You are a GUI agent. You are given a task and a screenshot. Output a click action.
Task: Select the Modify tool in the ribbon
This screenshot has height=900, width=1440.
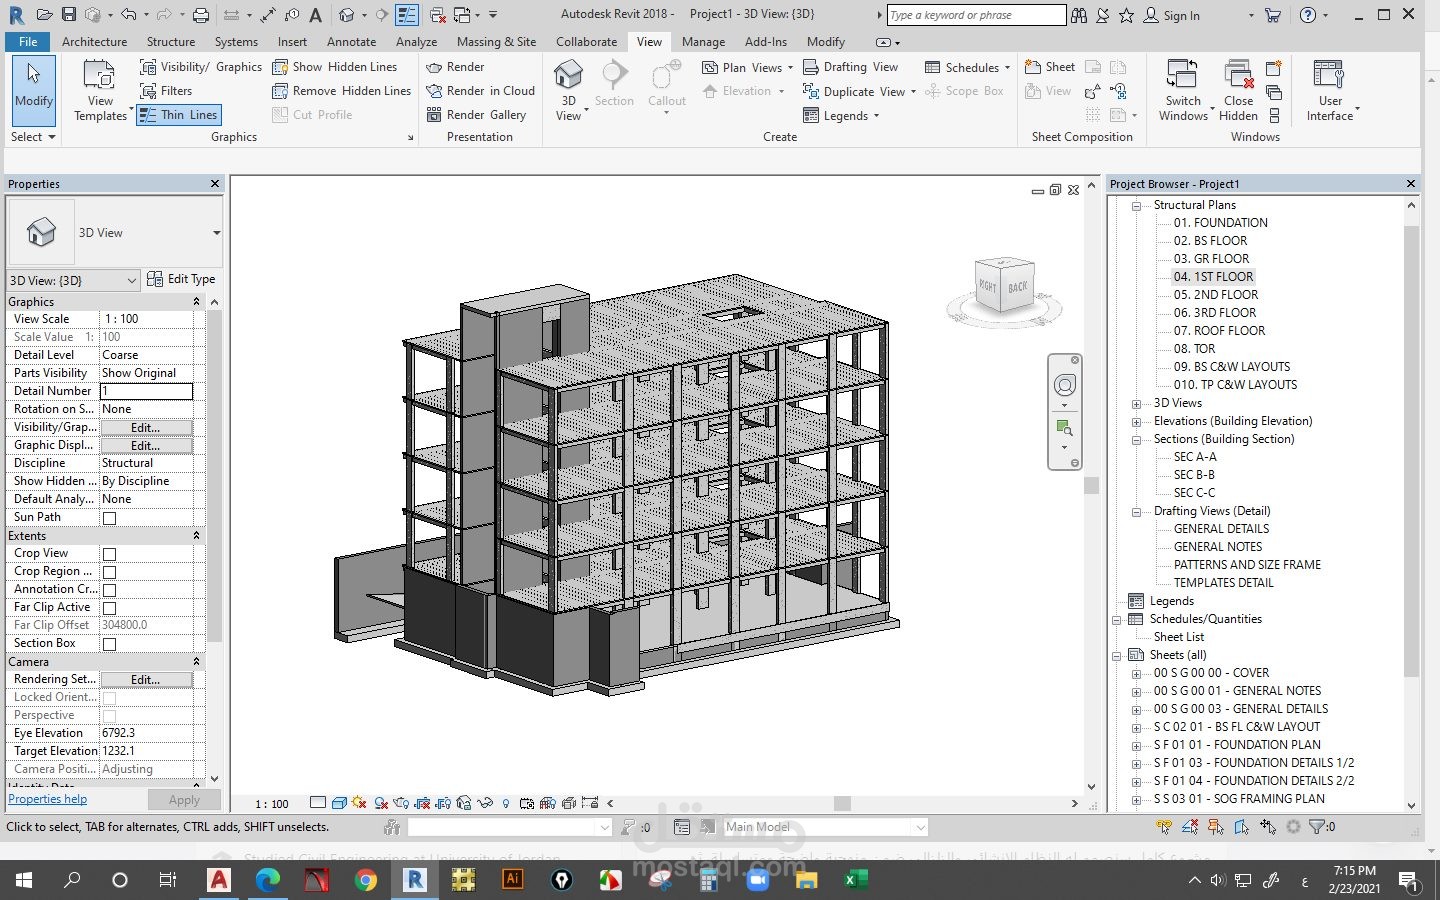tap(33, 88)
